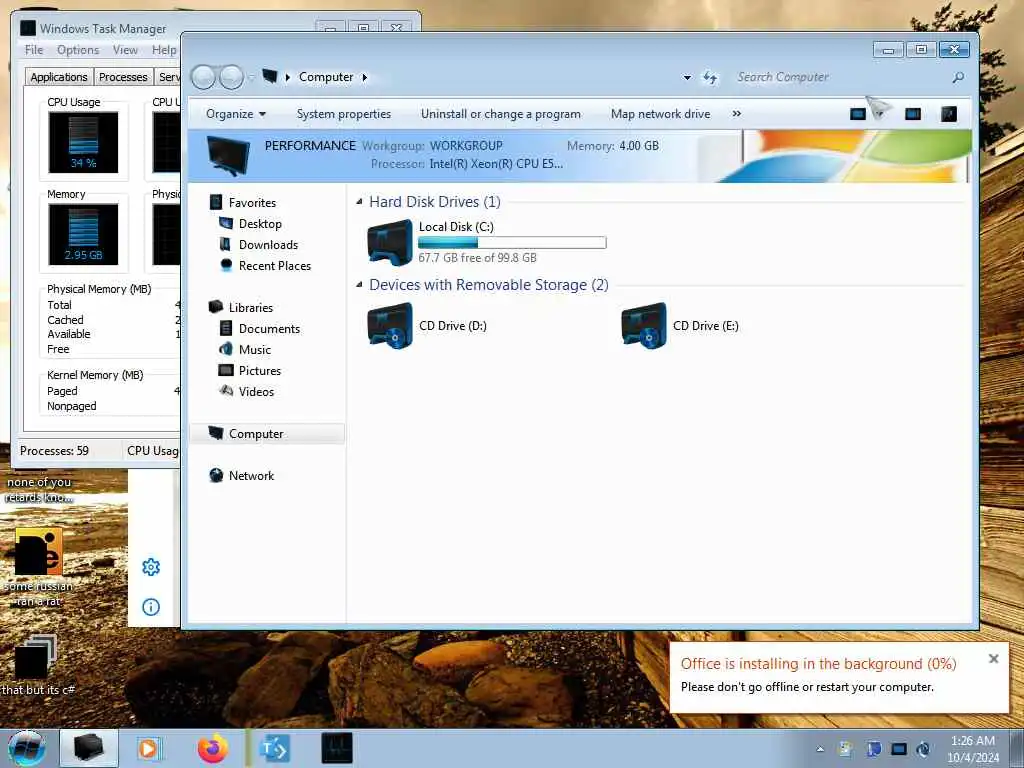Open the CD Drive (D:) icon
The width and height of the screenshot is (1024, 768).
[390, 325]
